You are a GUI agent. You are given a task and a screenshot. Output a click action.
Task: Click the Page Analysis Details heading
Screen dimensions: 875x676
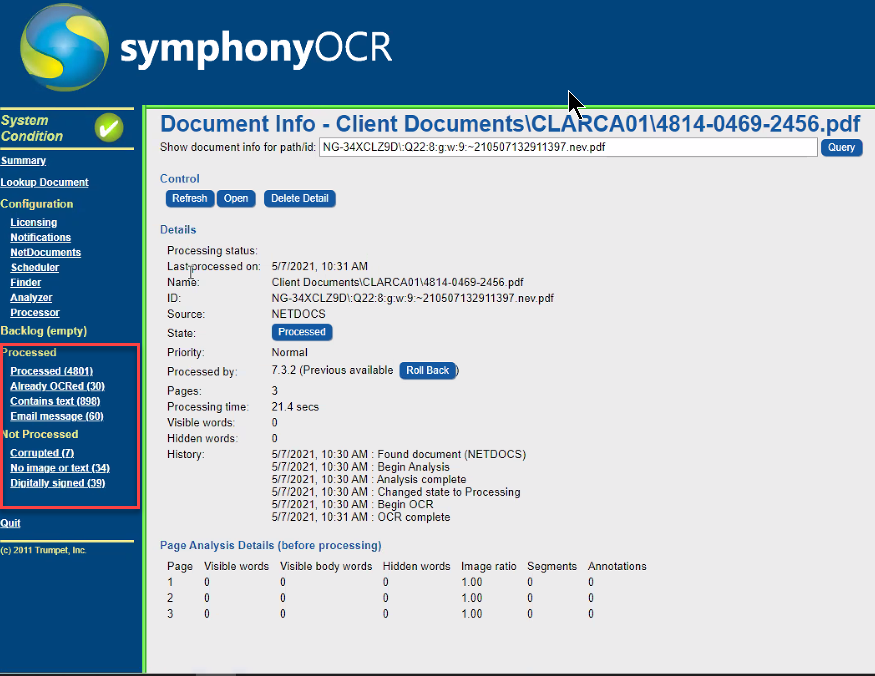tap(271, 545)
